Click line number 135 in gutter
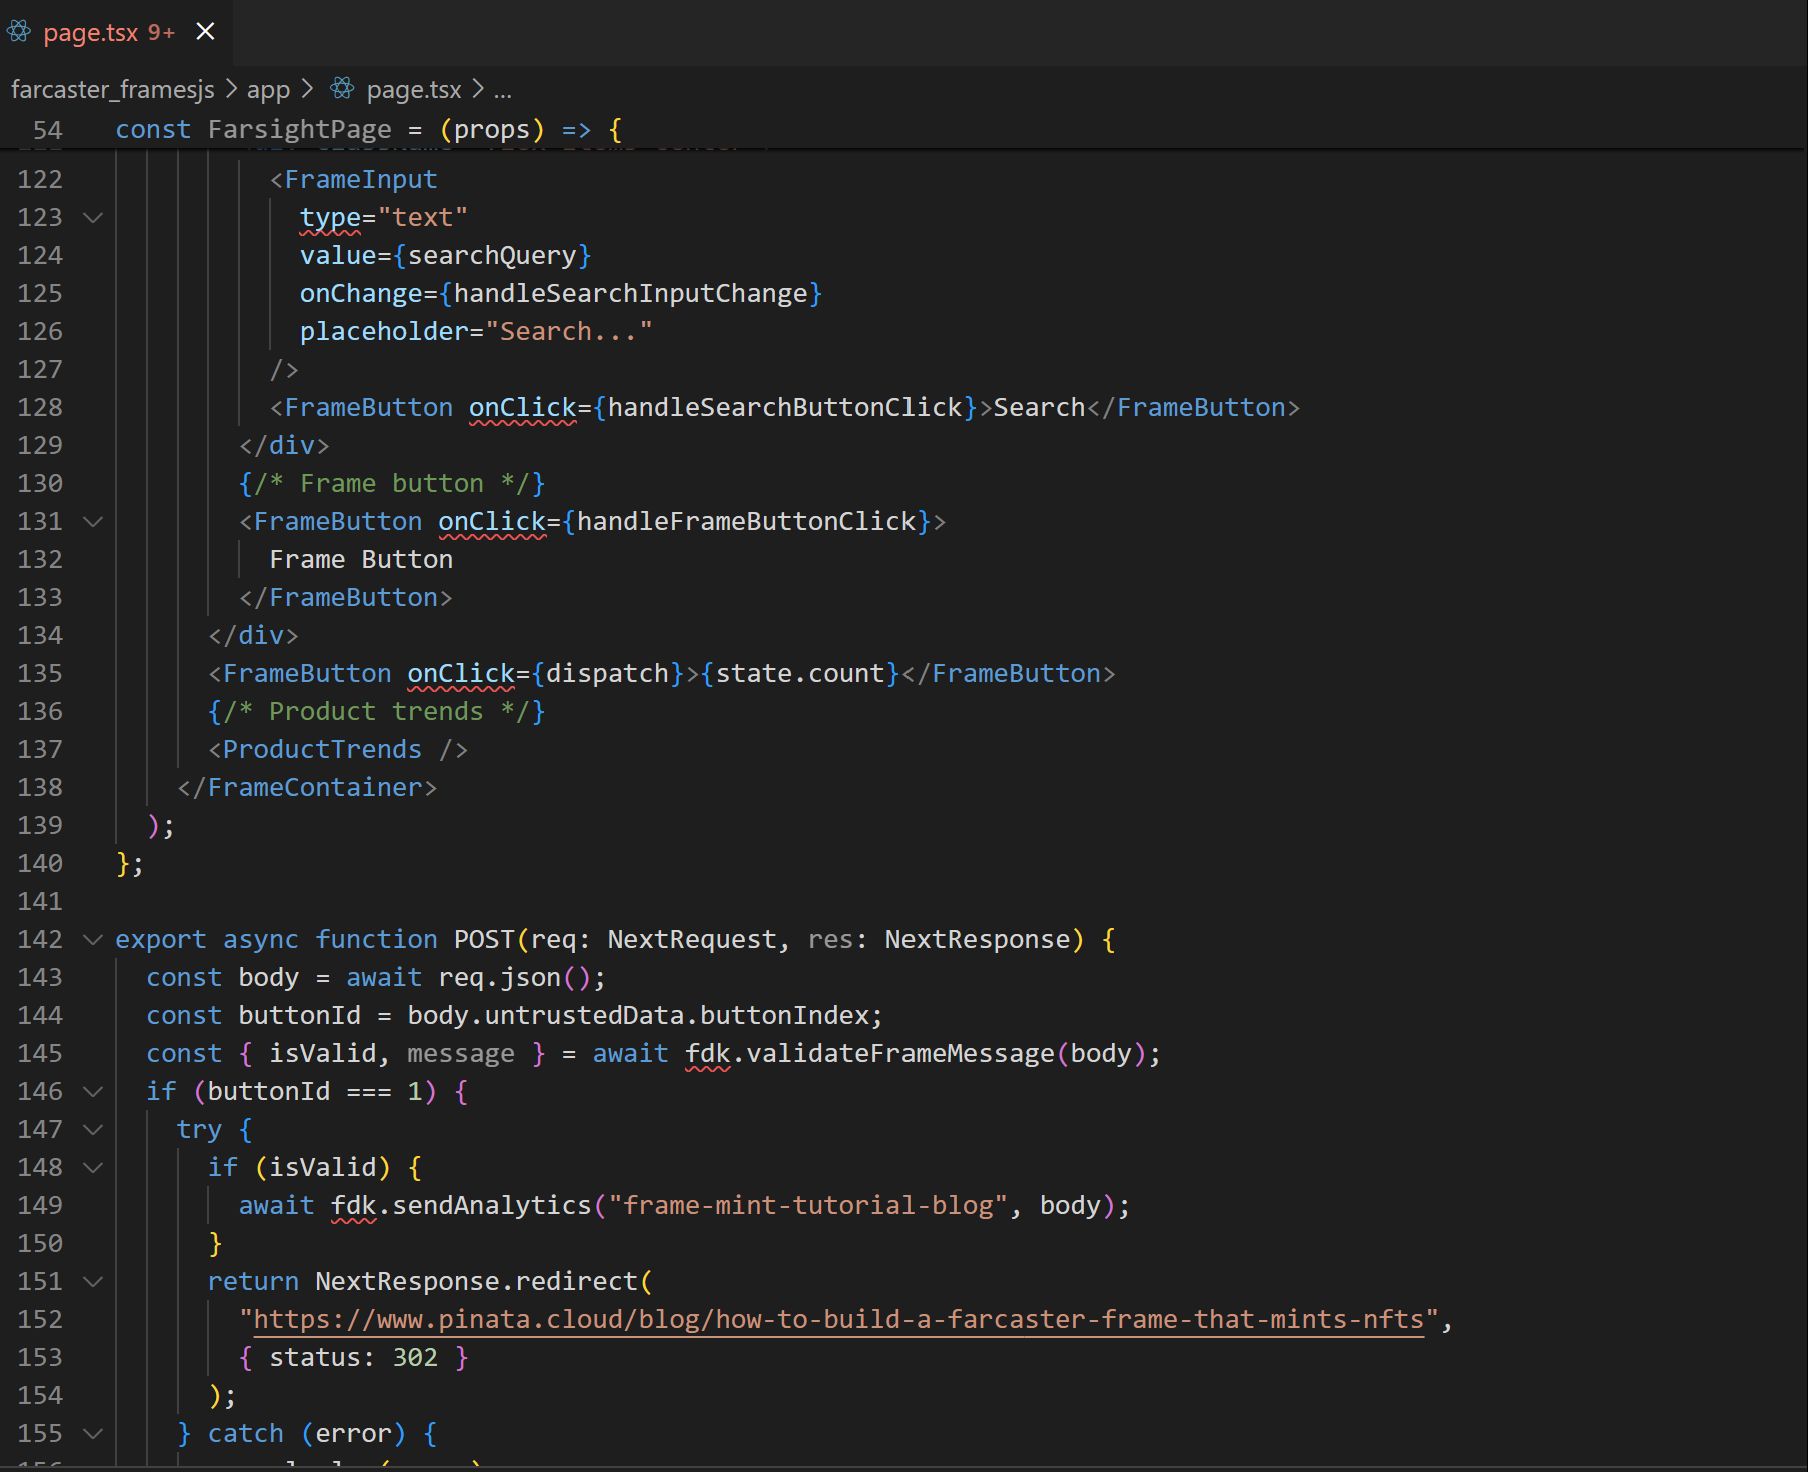The width and height of the screenshot is (1808, 1472). point(40,673)
